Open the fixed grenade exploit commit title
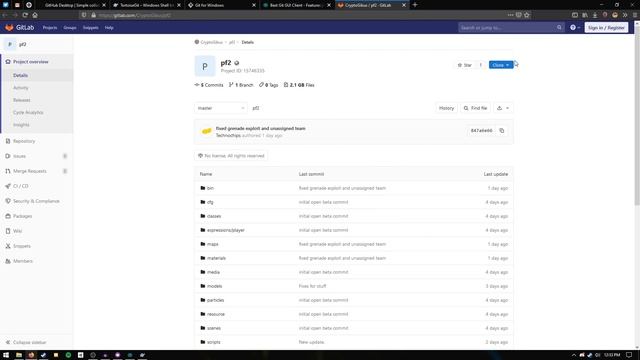Viewport: 640px width, 360px height. [x=260, y=128]
